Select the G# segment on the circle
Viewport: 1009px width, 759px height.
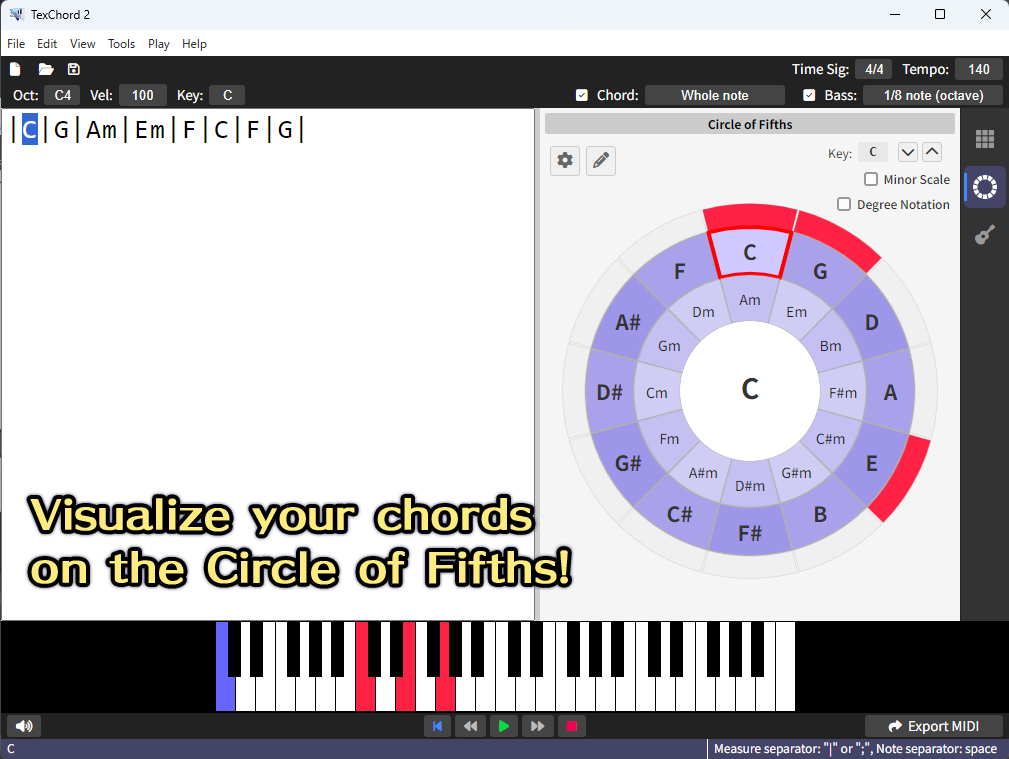tap(628, 464)
